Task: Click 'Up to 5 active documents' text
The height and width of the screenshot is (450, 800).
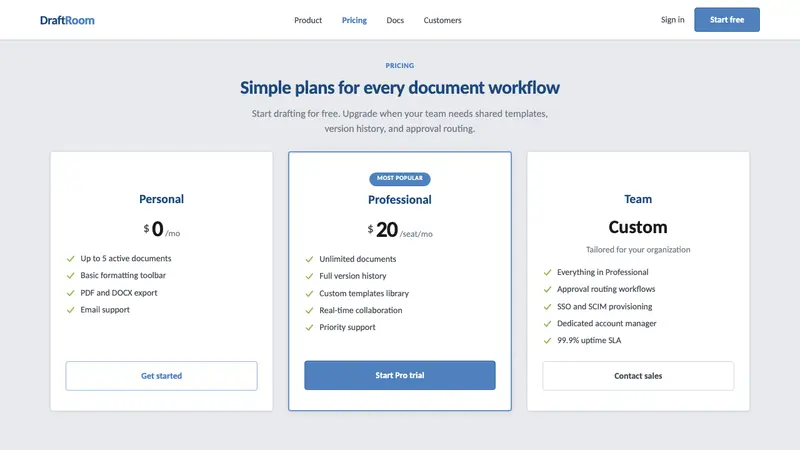Action: [126, 259]
